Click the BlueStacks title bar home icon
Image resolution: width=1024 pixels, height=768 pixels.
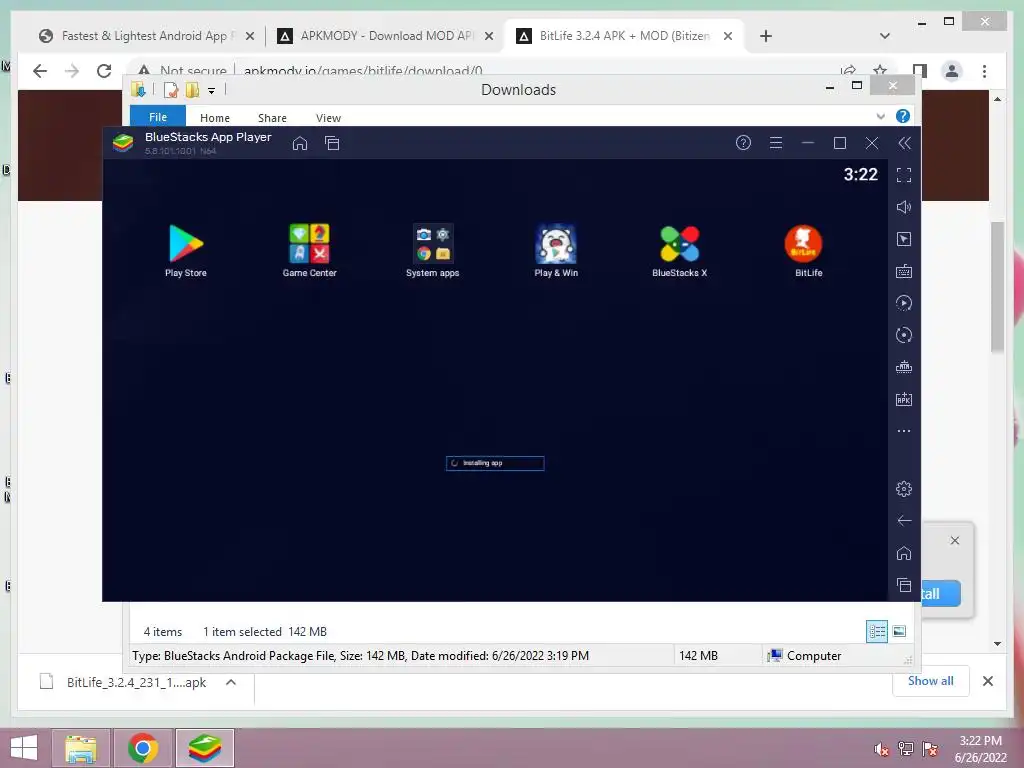(x=300, y=143)
